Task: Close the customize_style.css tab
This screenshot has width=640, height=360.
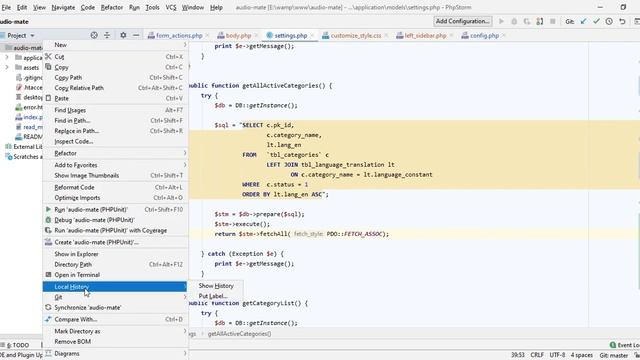Action: 386,36
